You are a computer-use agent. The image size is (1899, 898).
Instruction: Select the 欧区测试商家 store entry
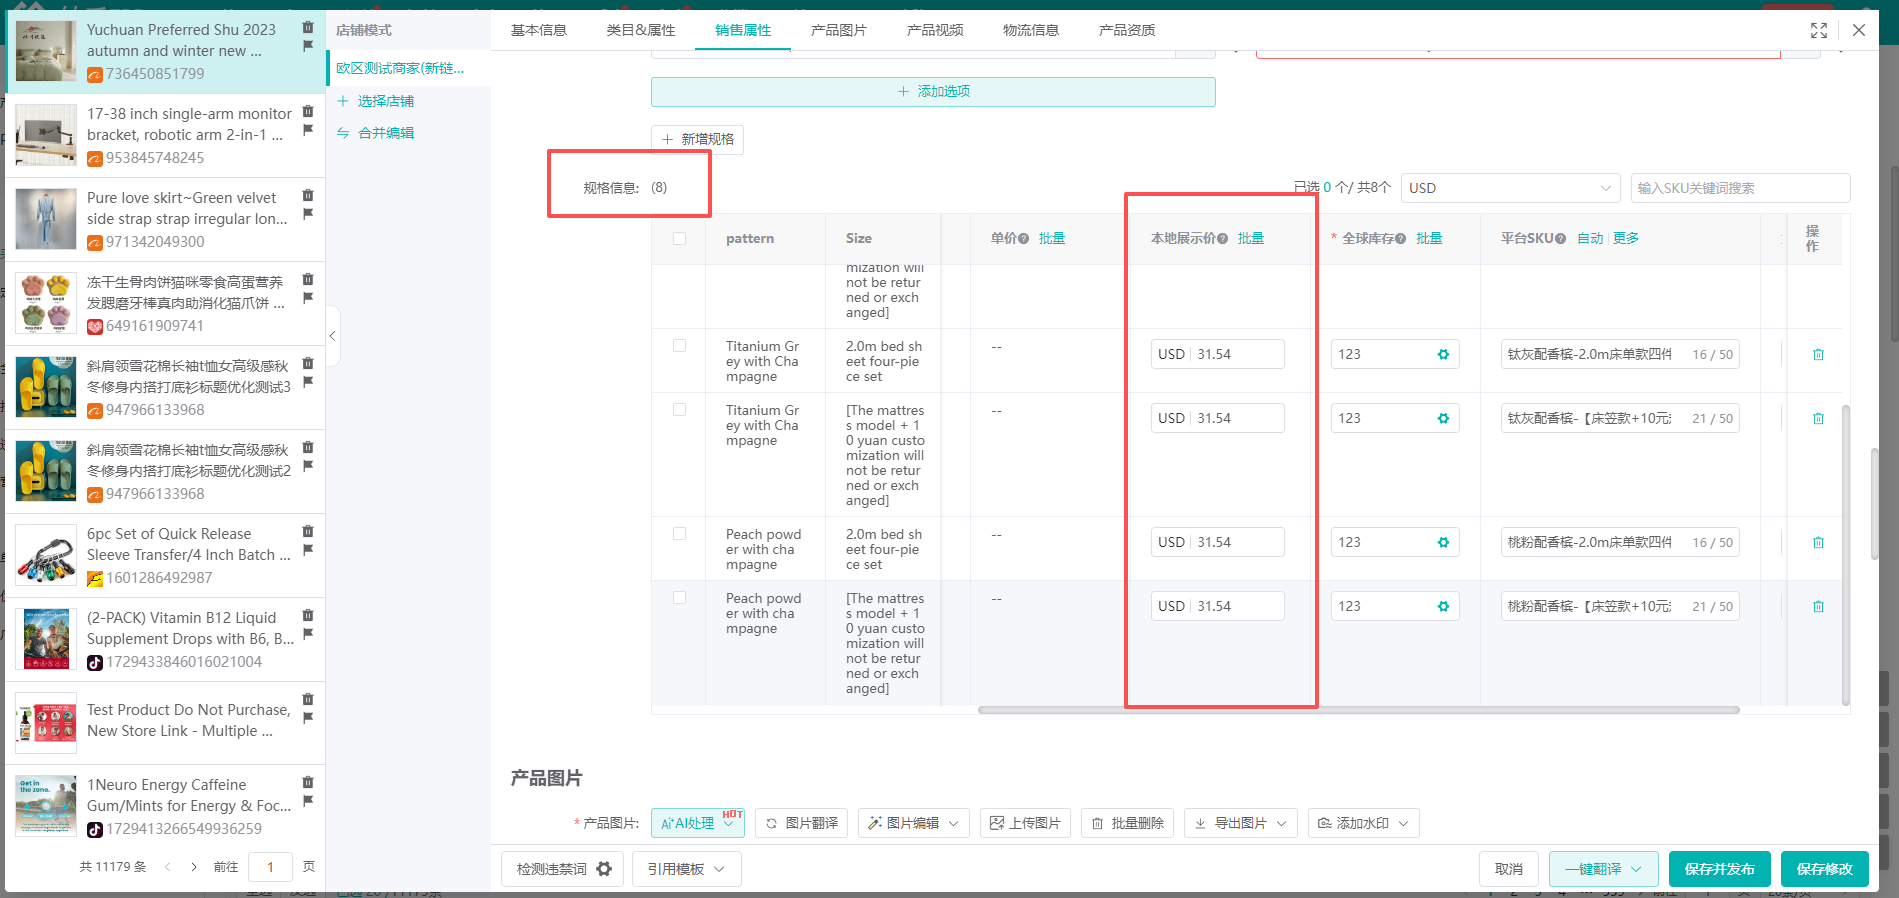tap(400, 68)
